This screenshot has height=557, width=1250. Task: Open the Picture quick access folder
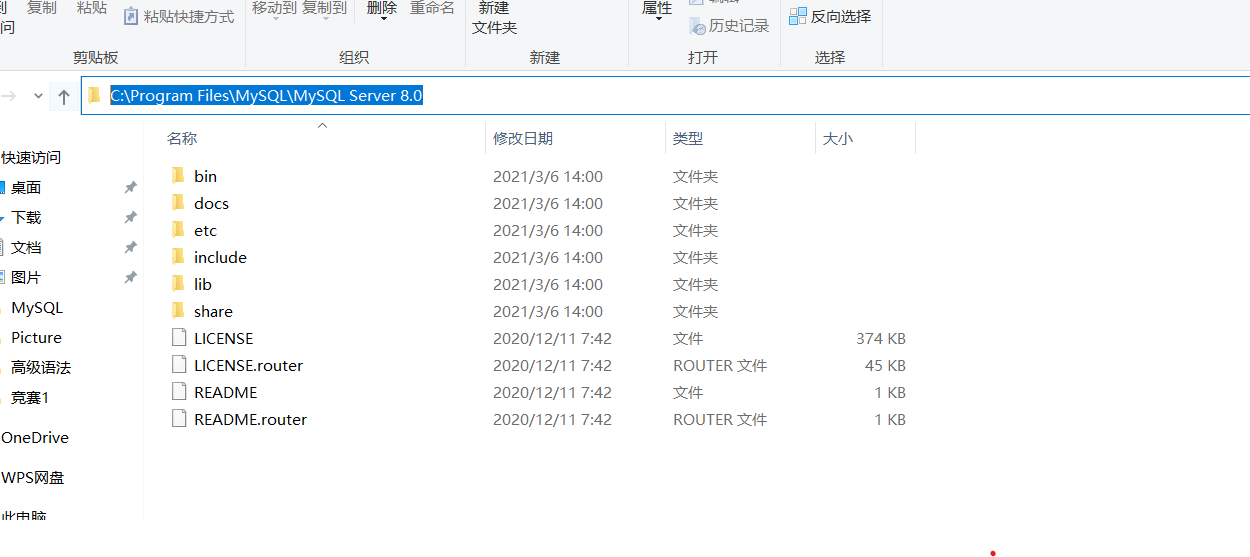[36, 338]
